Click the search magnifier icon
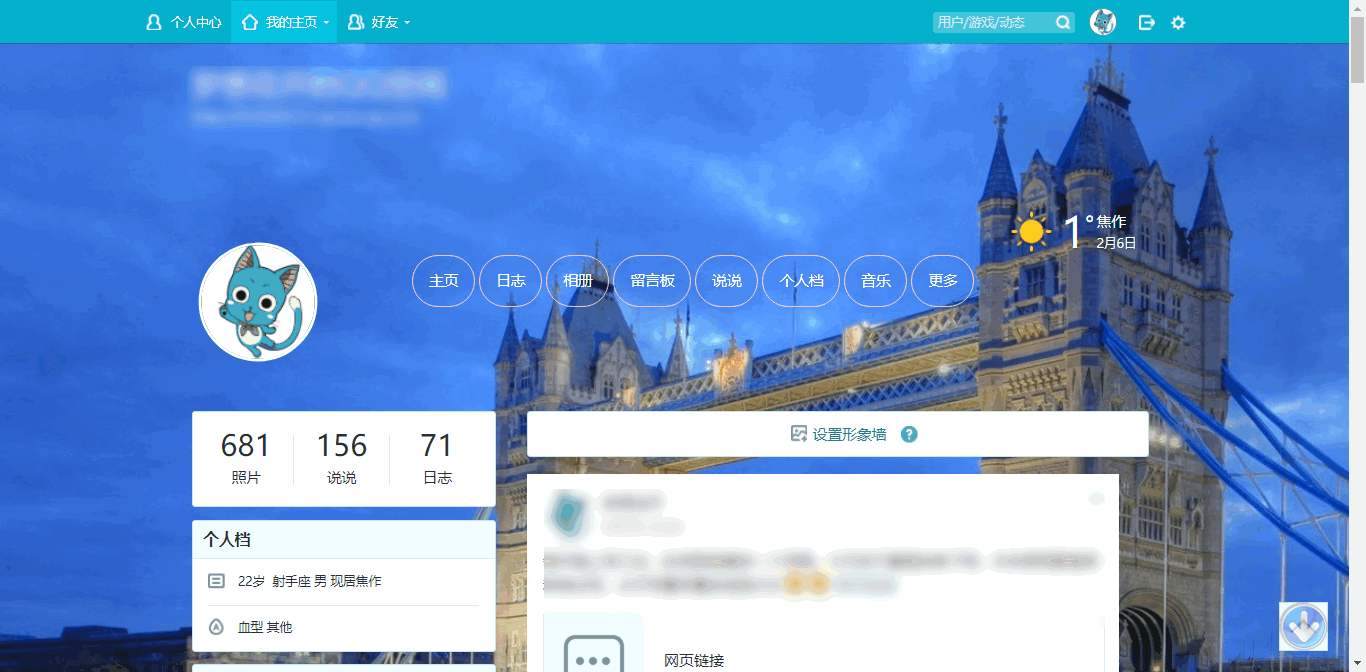The image size is (1366, 672). 1062,21
